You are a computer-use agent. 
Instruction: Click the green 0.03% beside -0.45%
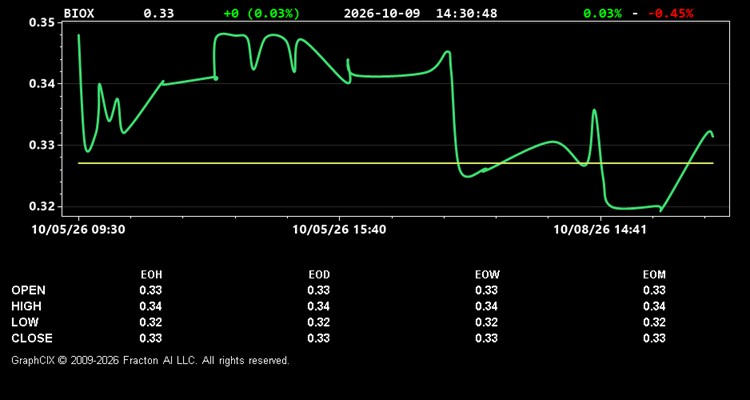(602, 13)
